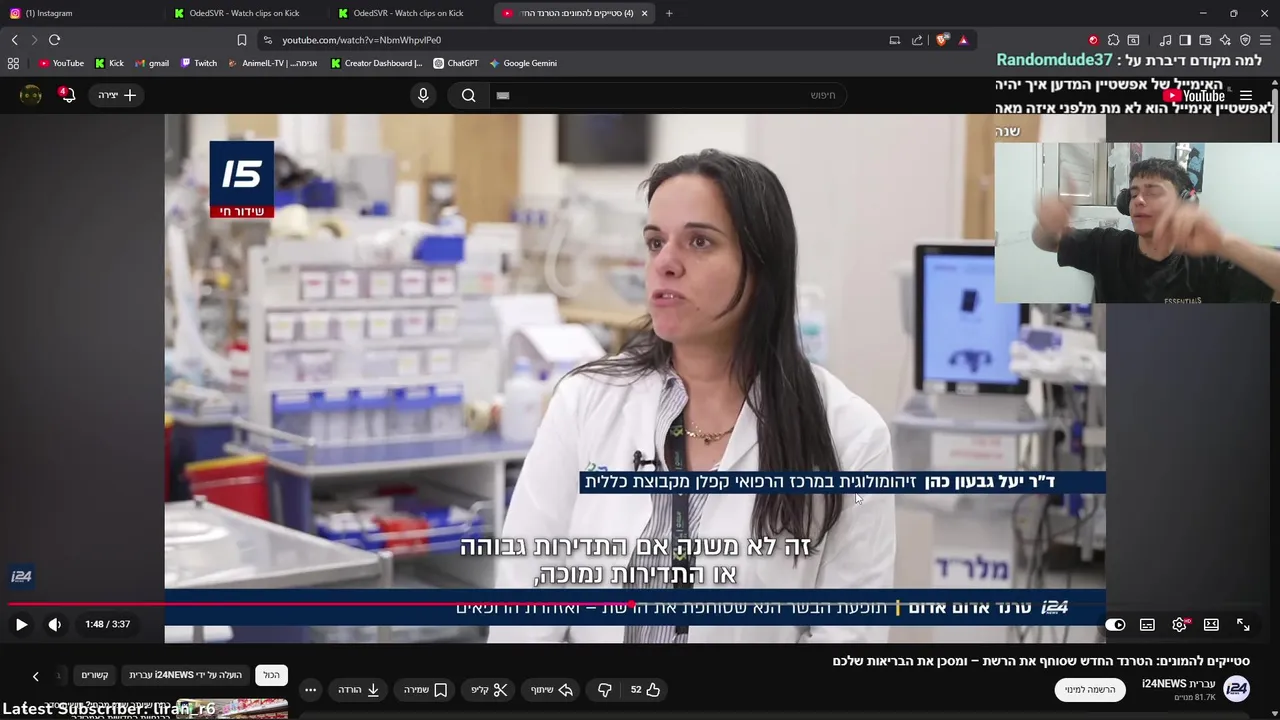This screenshot has width=1280, height=720.
Task: Close the active YouTube browser tab
Action: (644, 13)
